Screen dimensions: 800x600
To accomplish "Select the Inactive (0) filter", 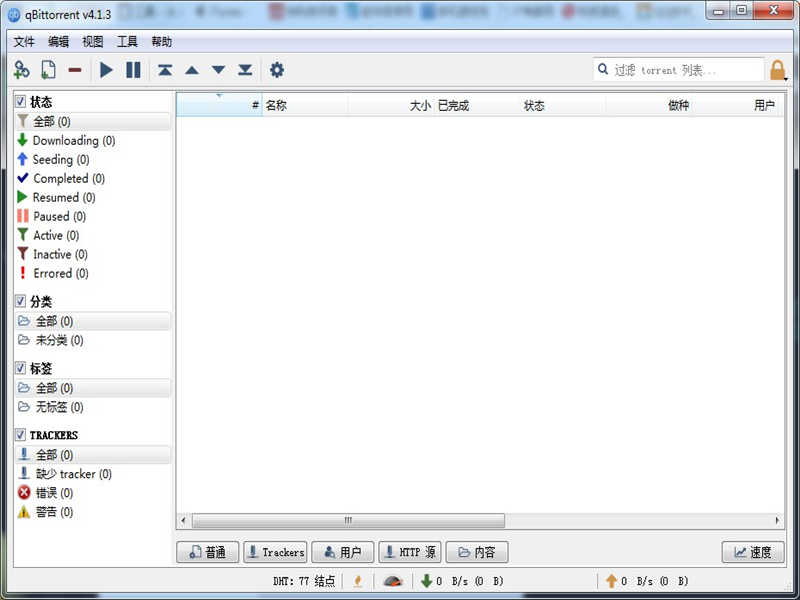I will [93, 254].
